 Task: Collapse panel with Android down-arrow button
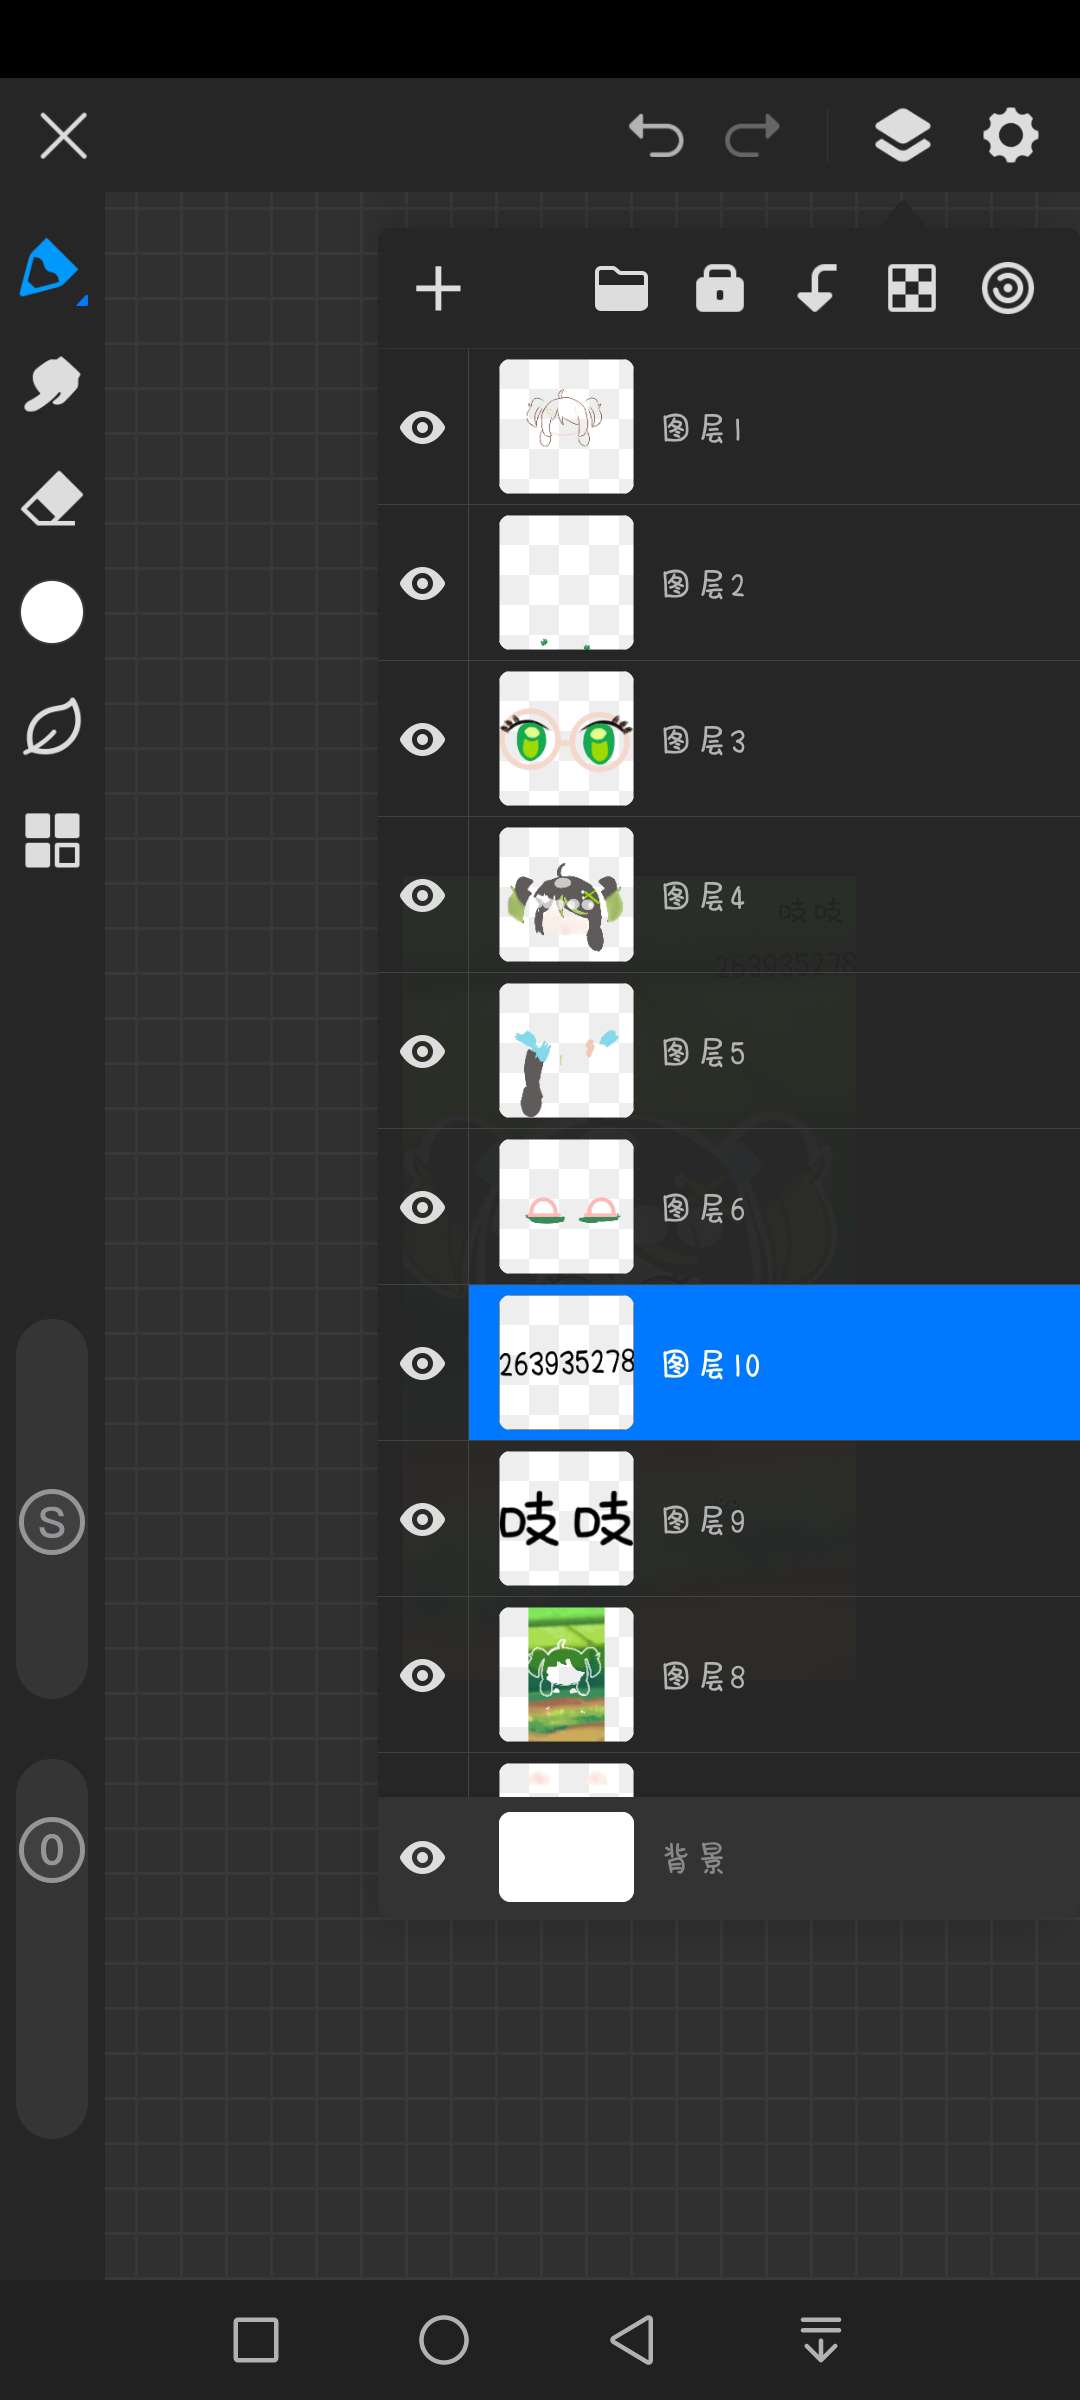click(820, 2340)
